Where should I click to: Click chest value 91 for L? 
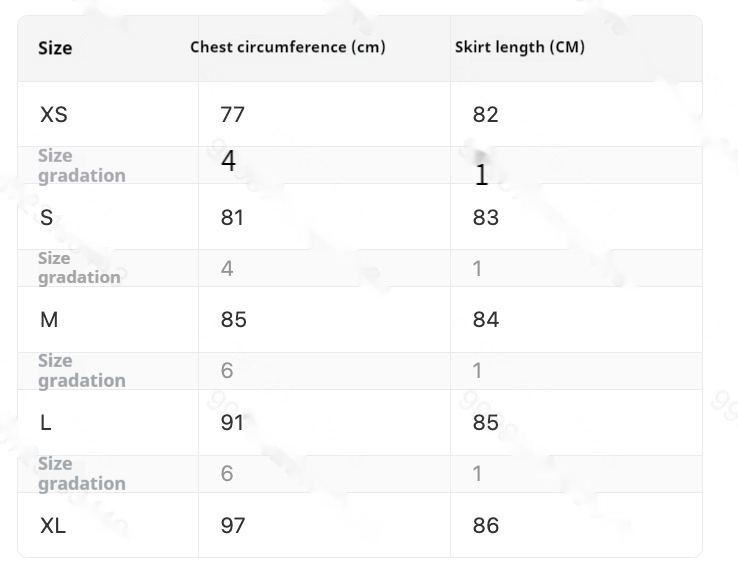click(x=233, y=423)
